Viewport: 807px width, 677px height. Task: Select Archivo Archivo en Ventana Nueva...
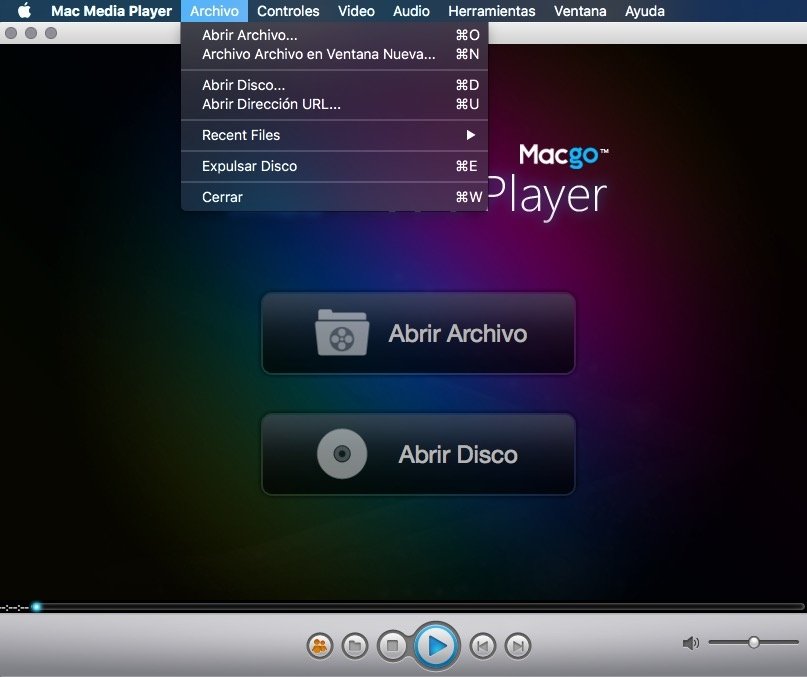[x=335, y=54]
